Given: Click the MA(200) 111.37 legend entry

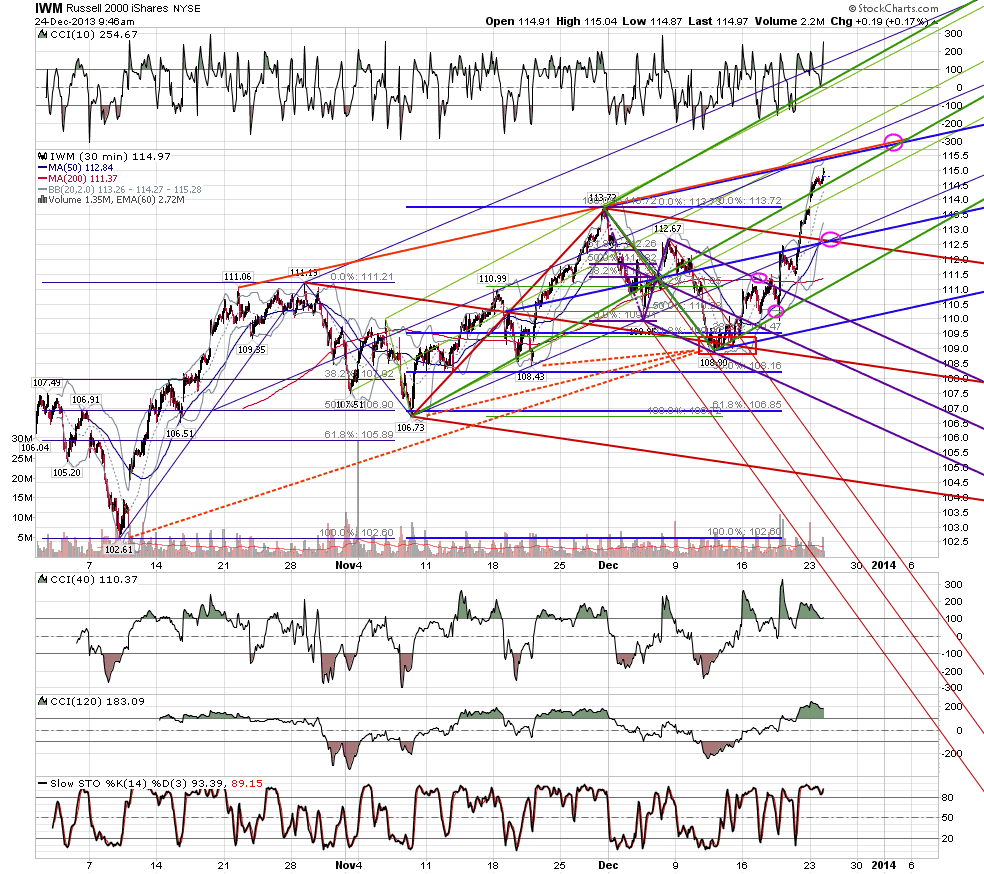Looking at the screenshot, I should click(x=83, y=179).
